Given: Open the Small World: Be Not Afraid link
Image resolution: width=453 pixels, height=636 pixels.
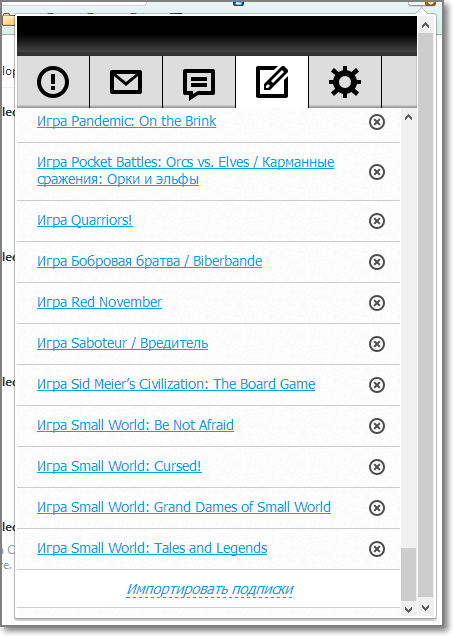Looking at the screenshot, I should [135, 425].
